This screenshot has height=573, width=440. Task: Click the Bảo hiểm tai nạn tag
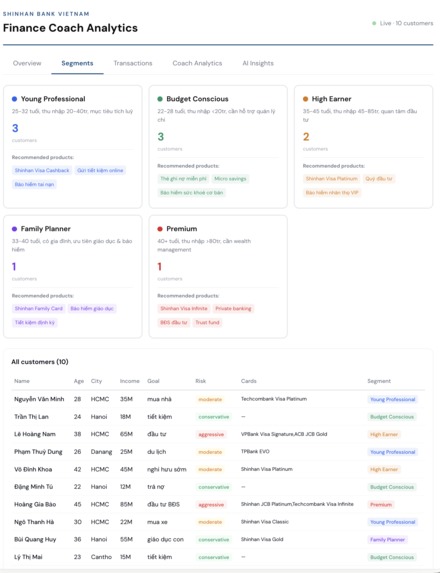(x=34, y=184)
